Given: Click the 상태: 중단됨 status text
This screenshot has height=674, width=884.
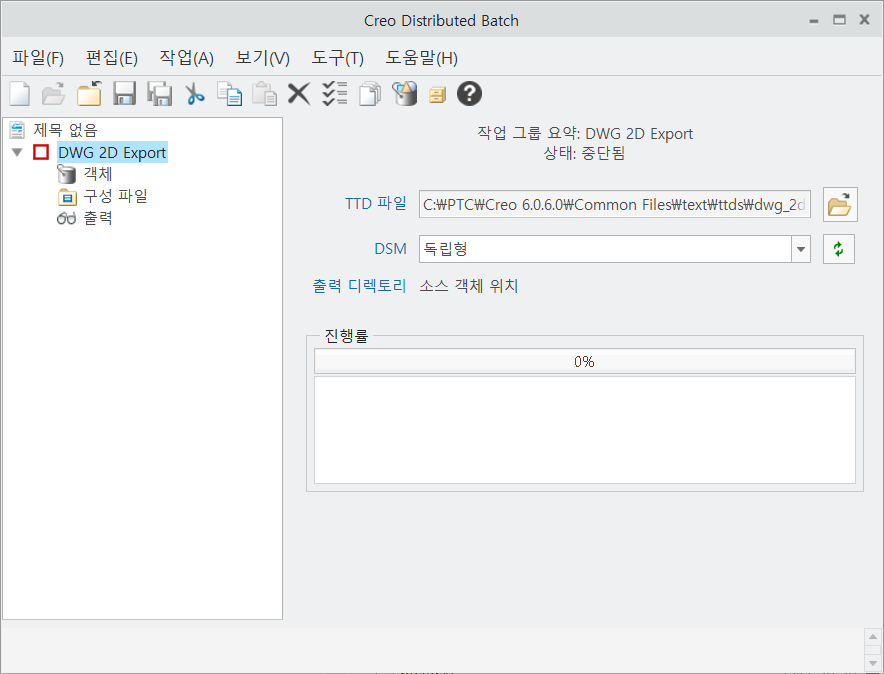Looking at the screenshot, I should [584, 153].
